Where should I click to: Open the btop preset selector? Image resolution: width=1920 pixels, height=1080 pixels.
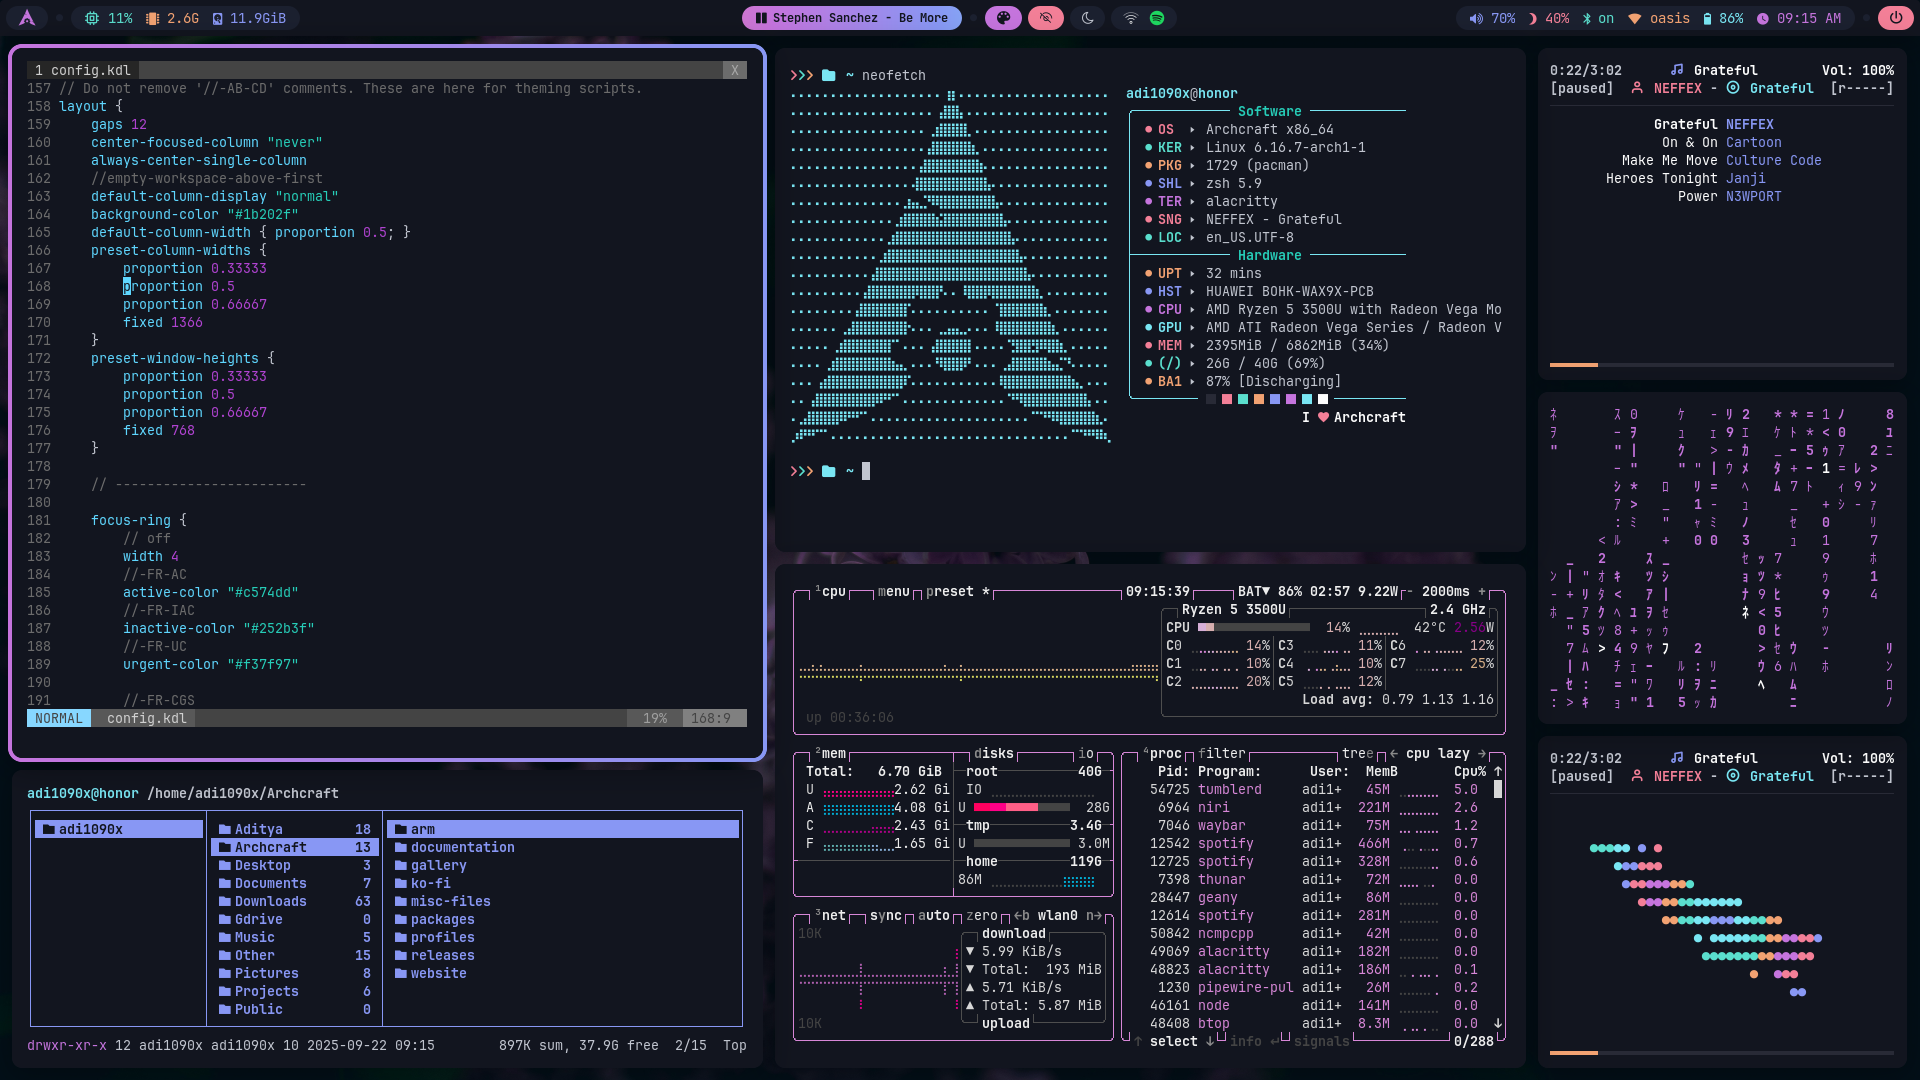(x=949, y=592)
